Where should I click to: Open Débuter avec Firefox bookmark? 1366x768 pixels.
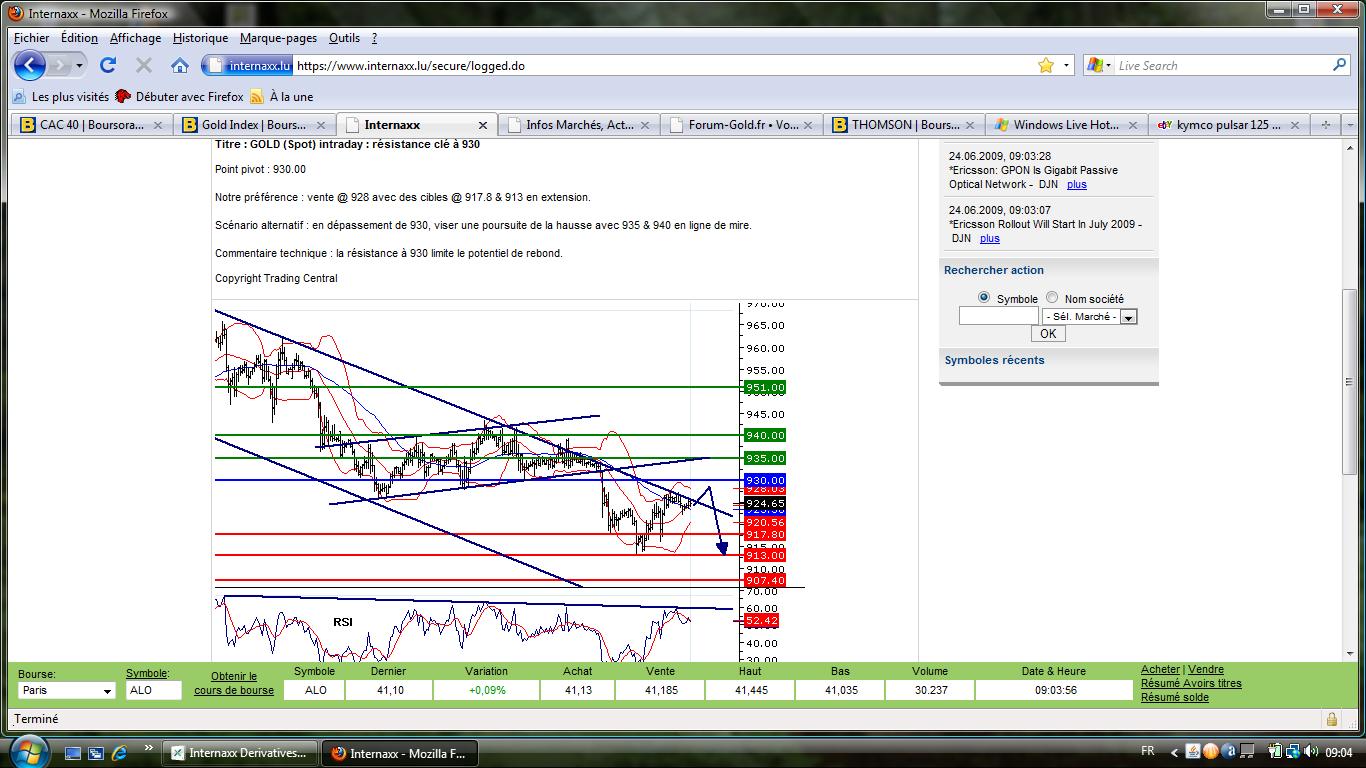click(180, 97)
